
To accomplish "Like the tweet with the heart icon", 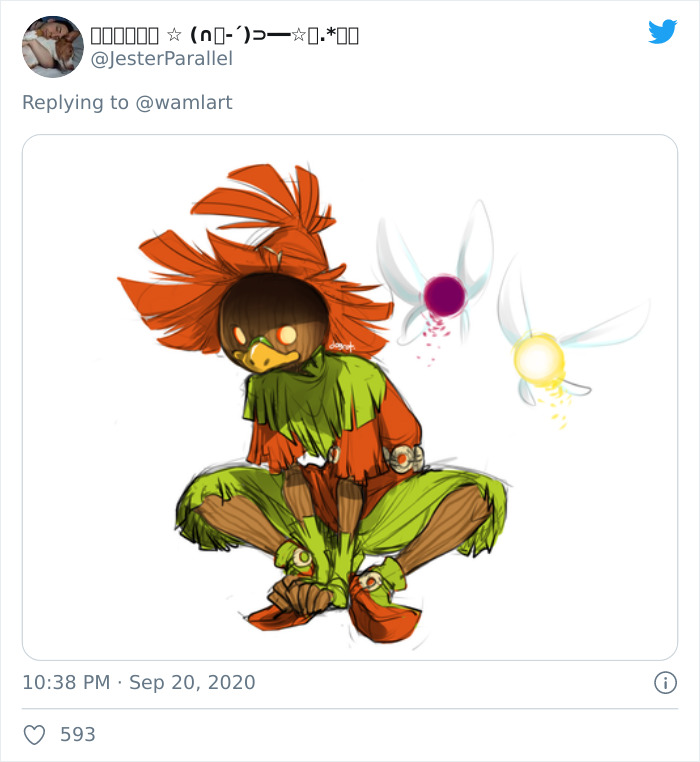I will click(34, 735).
